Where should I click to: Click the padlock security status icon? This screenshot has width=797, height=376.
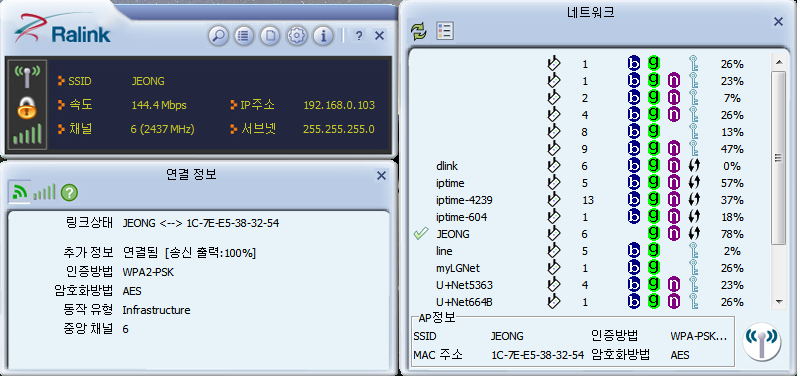click(27, 107)
